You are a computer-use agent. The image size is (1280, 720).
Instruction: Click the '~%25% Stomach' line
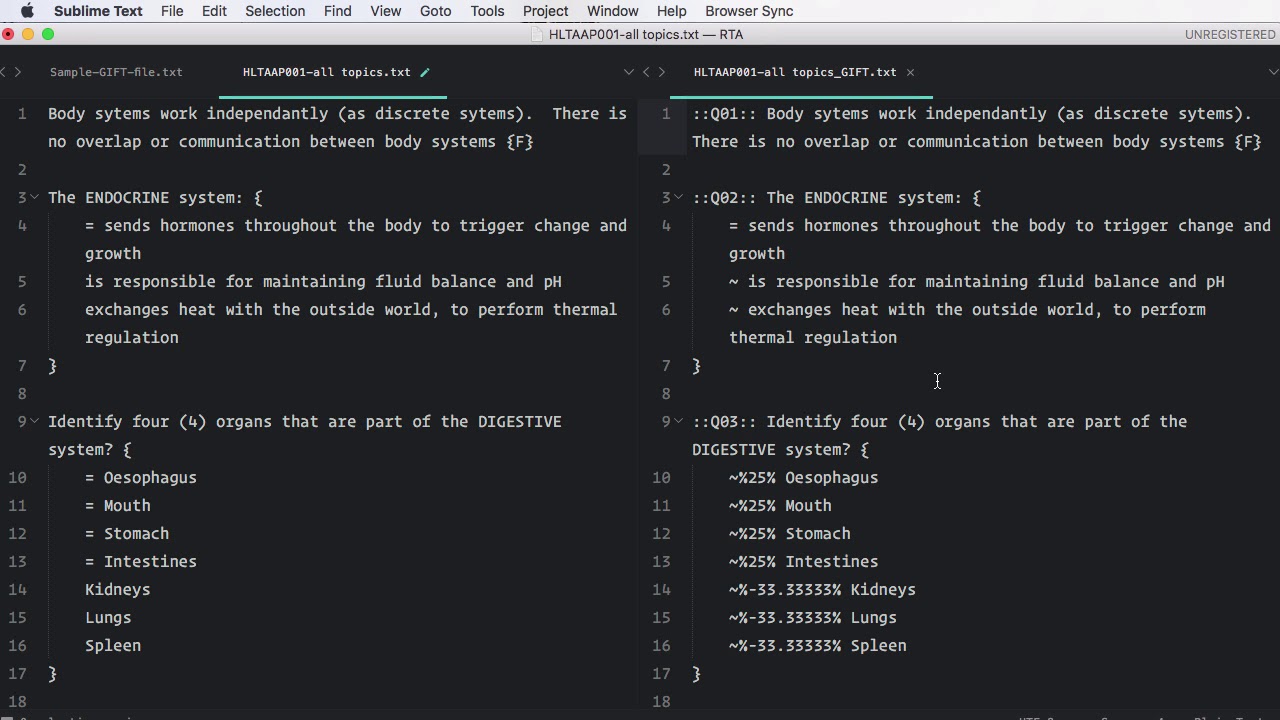tap(790, 533)
